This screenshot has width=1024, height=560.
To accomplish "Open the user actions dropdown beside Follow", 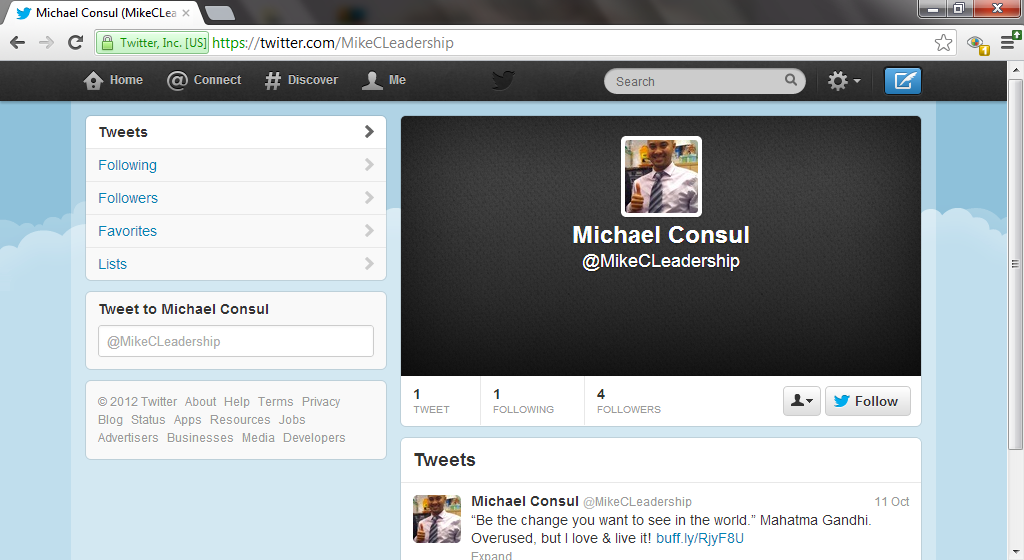I will pos(801,401).
